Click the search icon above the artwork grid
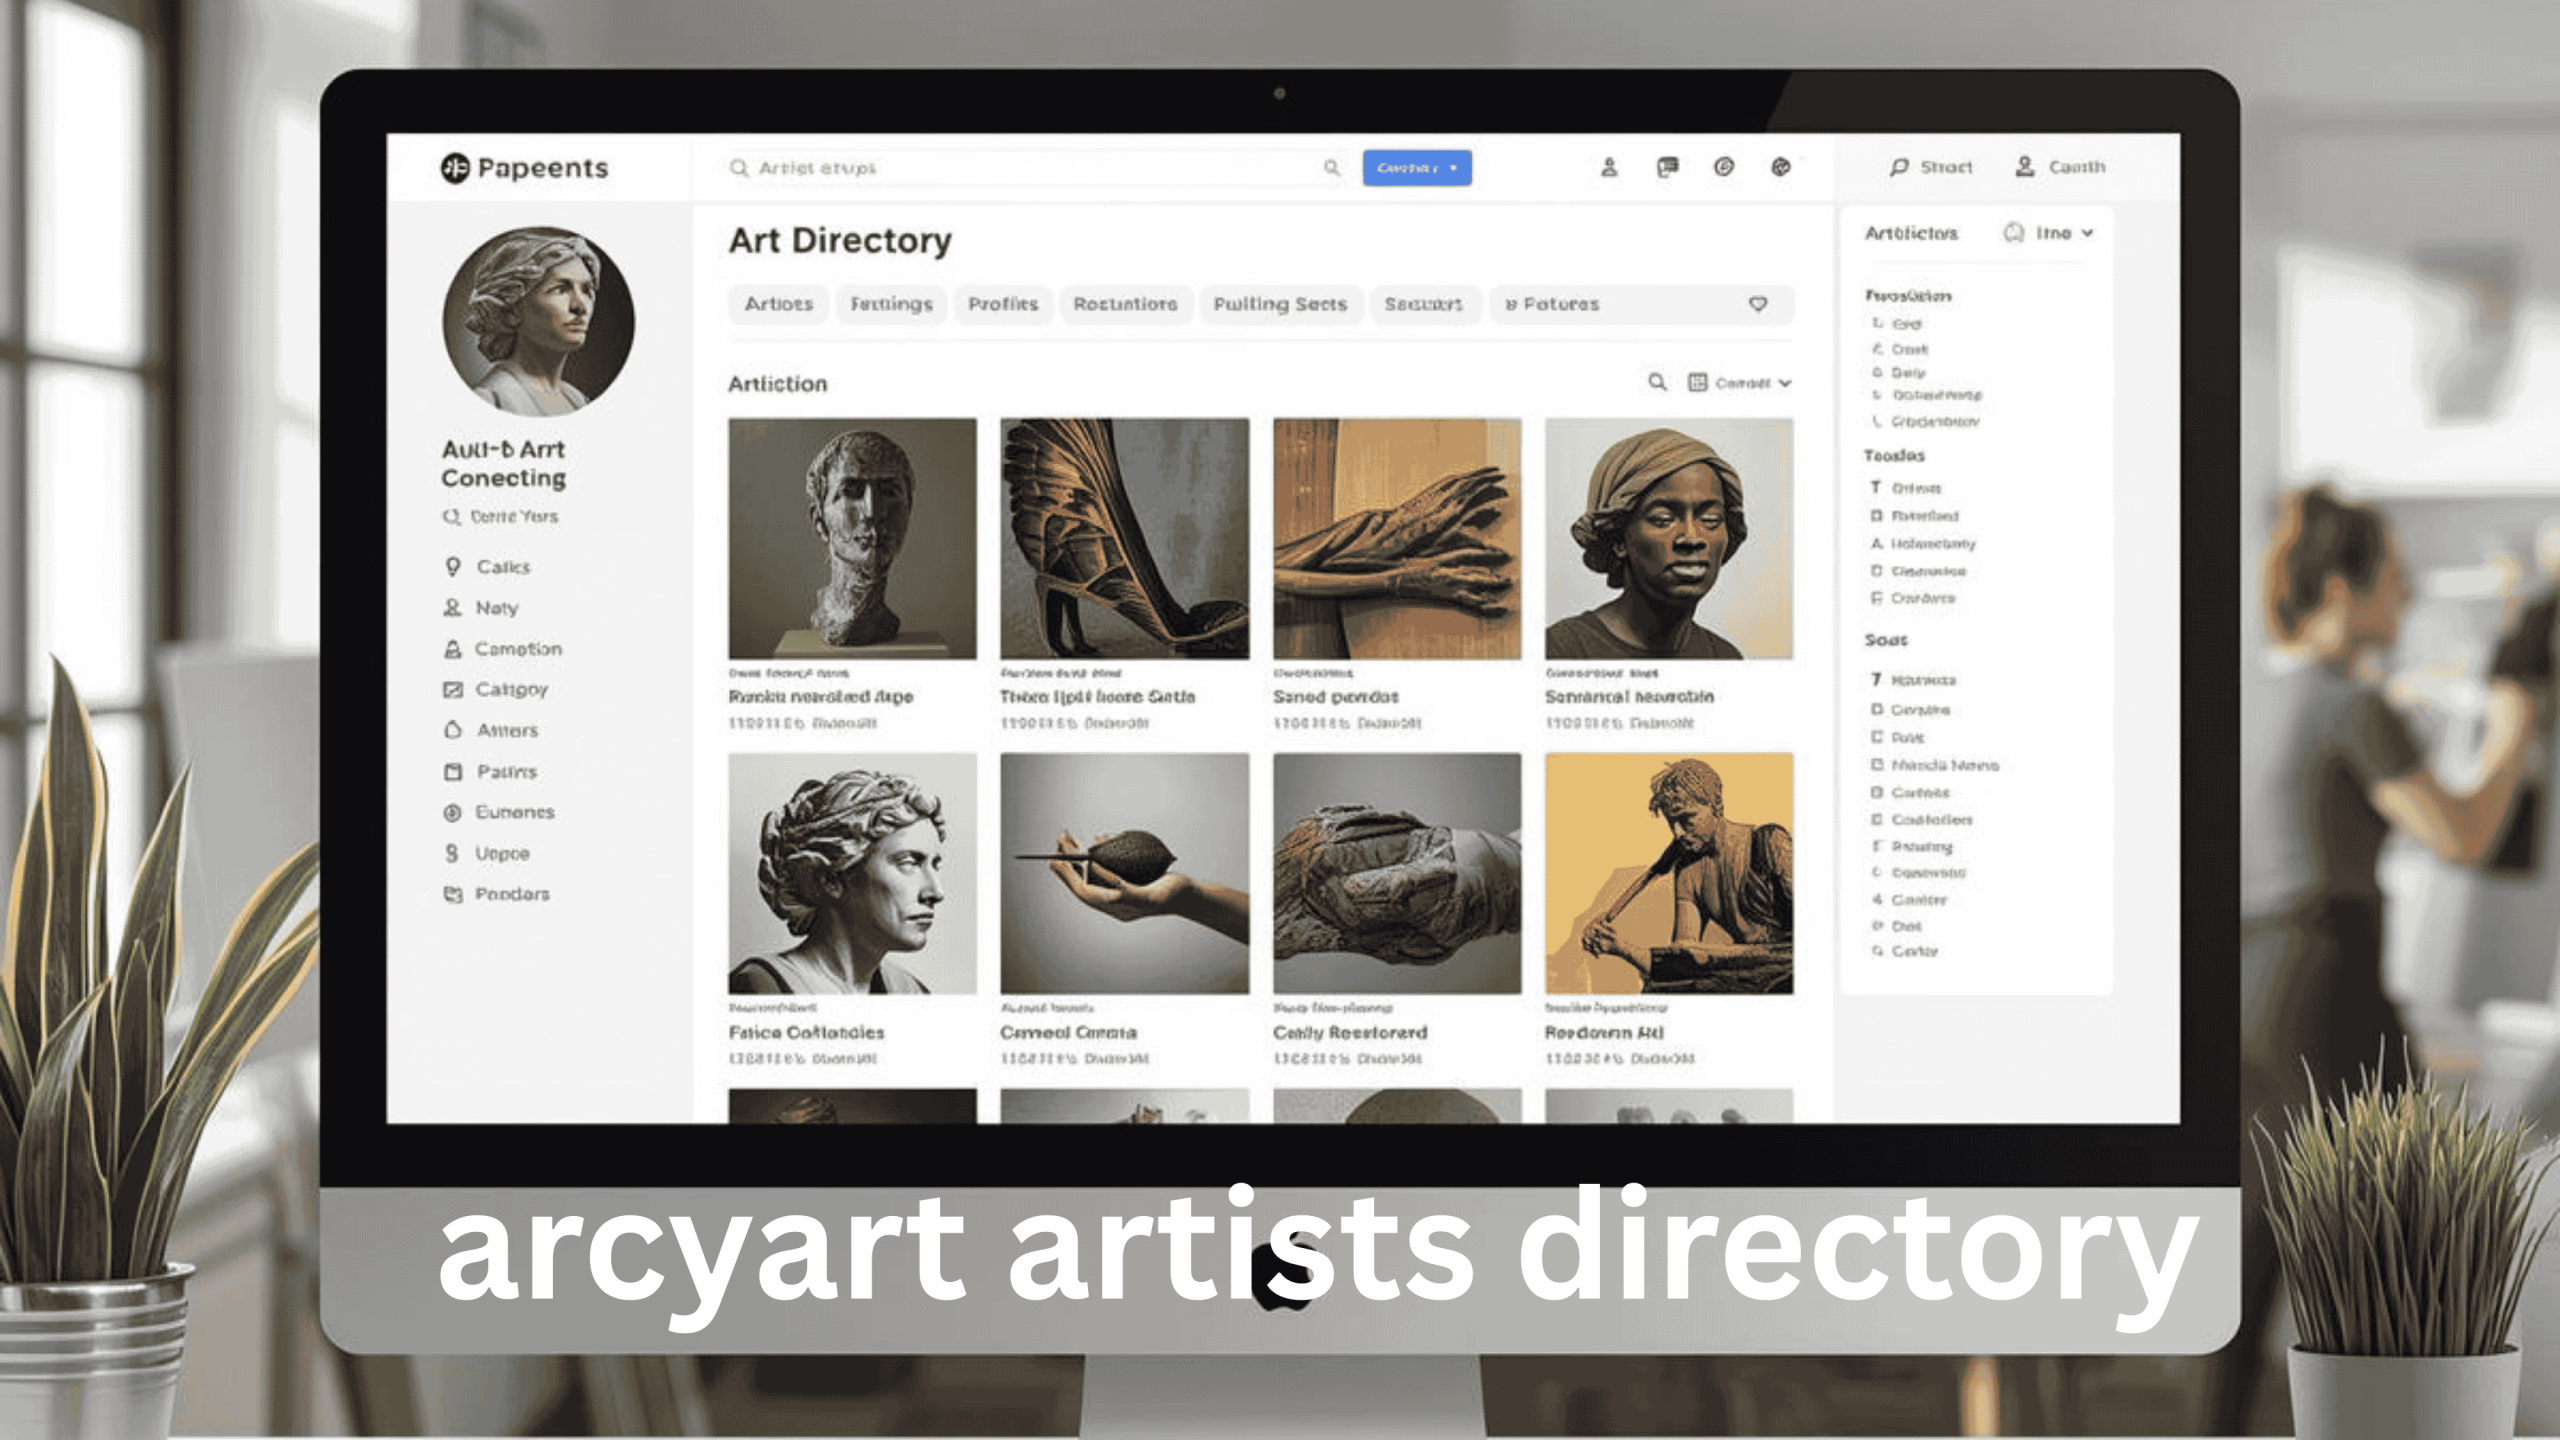Screen dimensions: 2560x1440 (1657, 383)
